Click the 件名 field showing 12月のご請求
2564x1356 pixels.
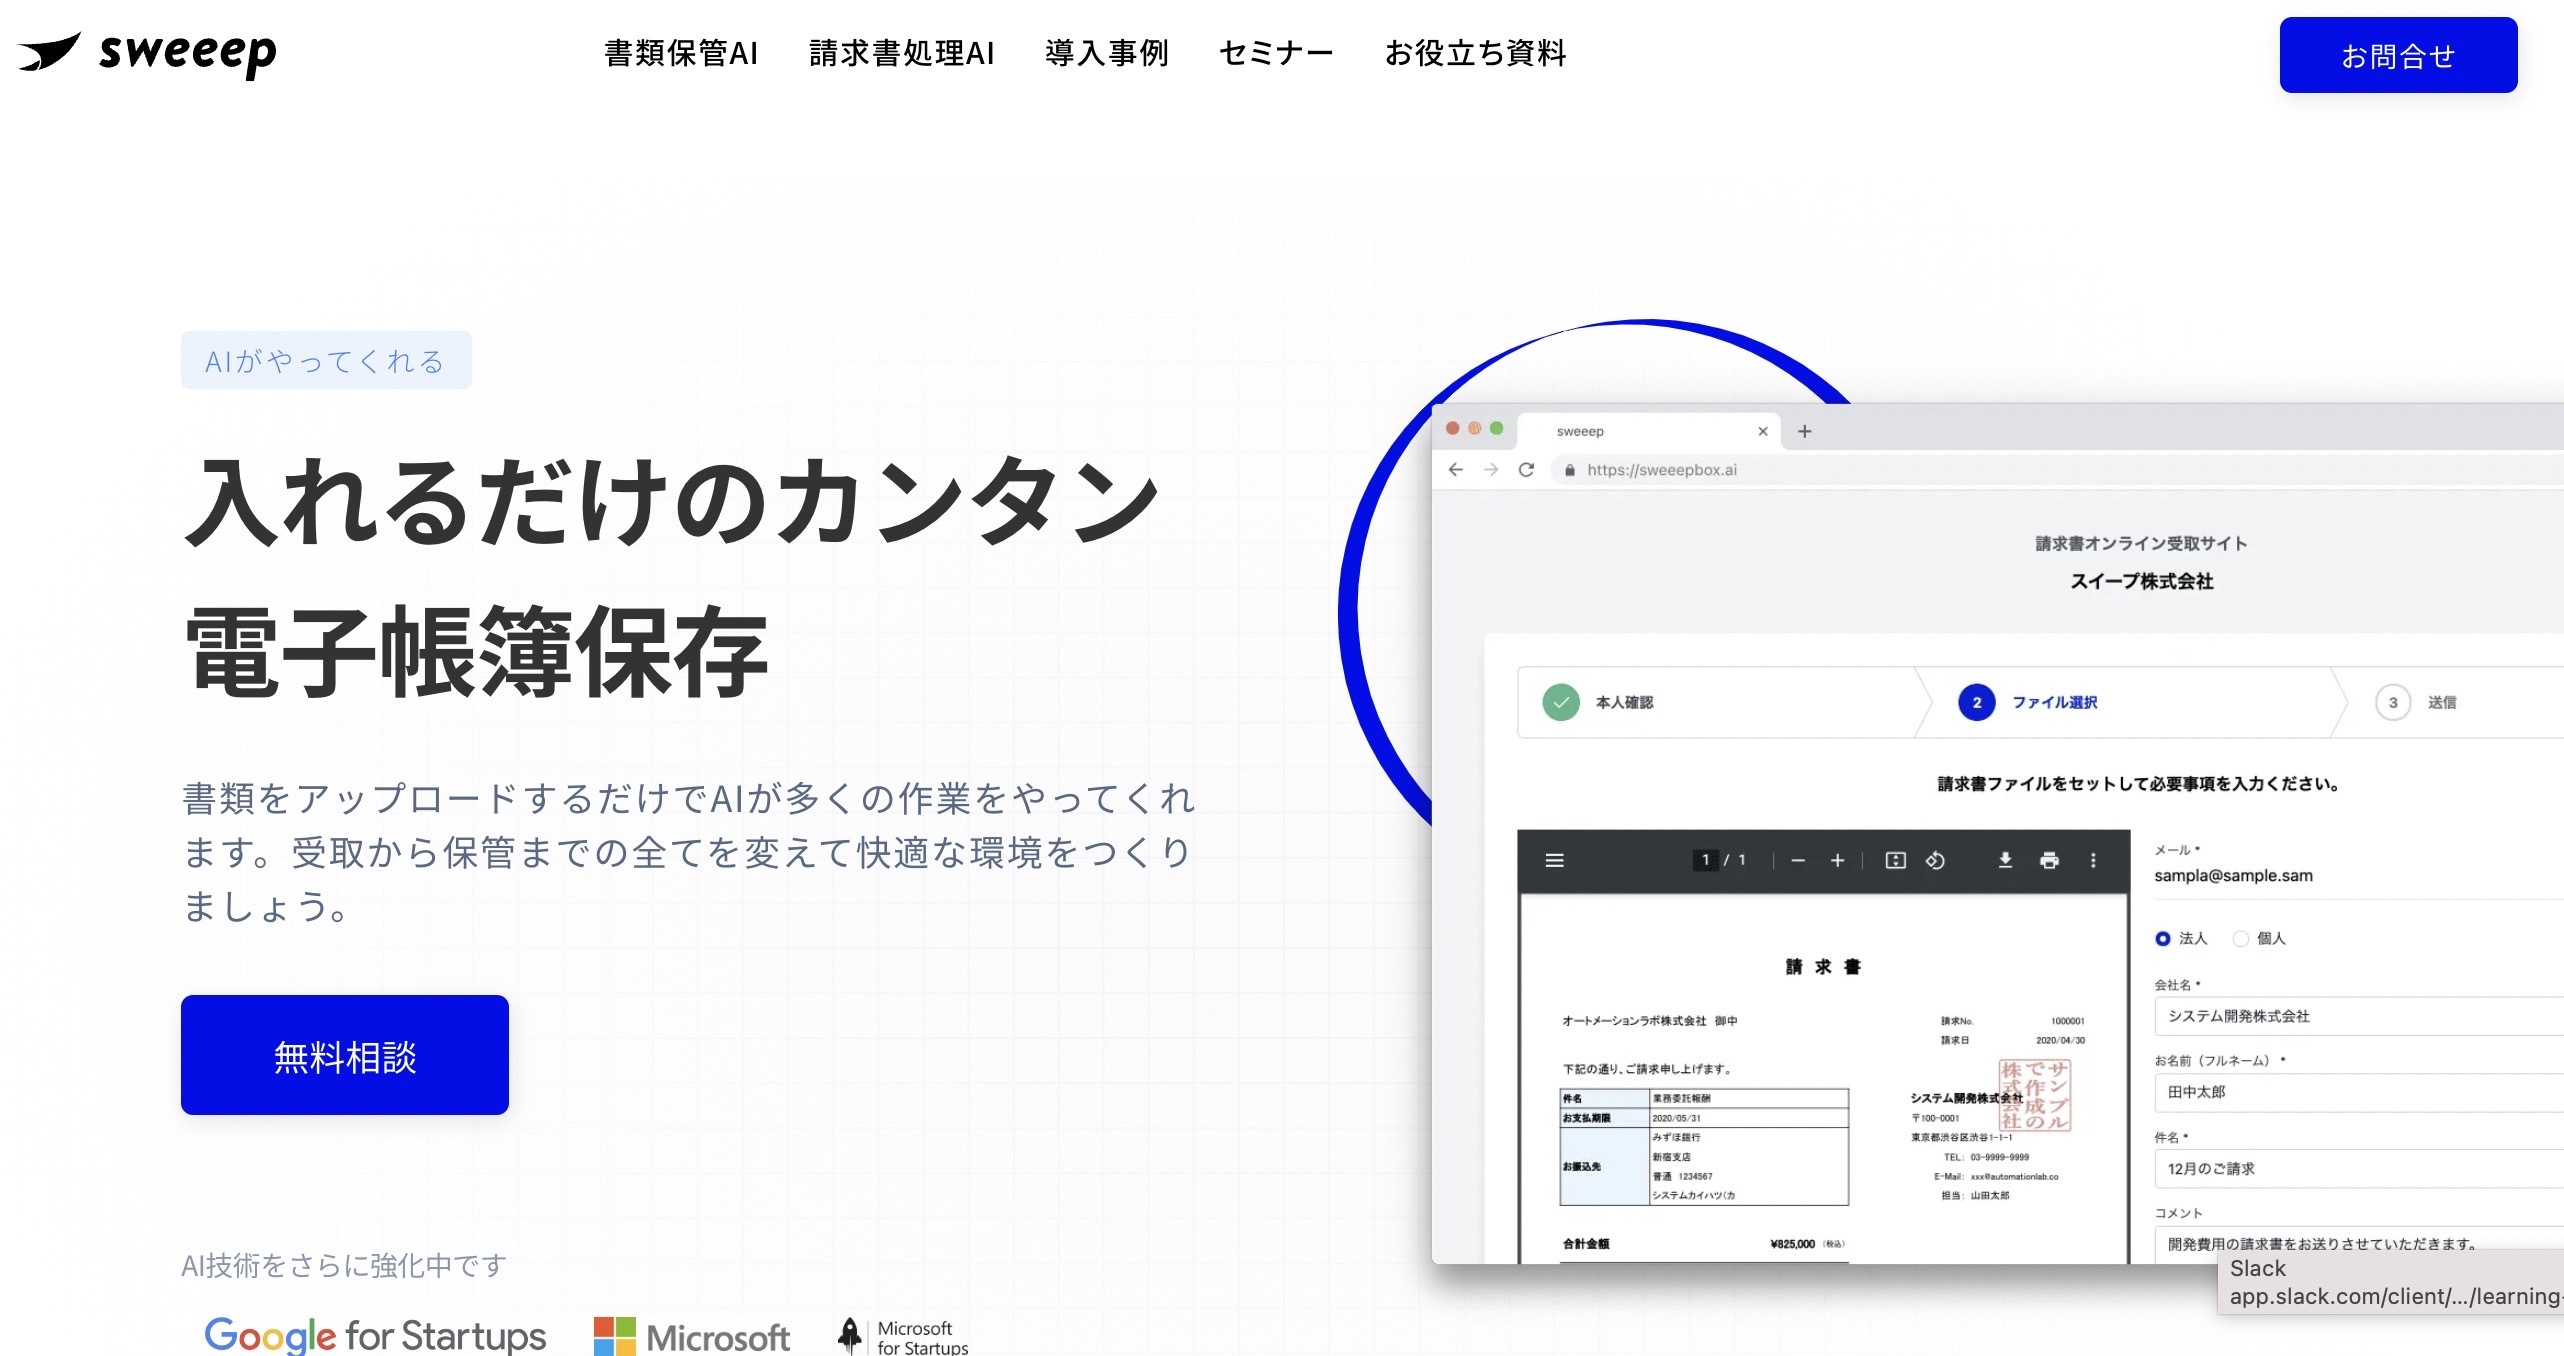2359,1168
